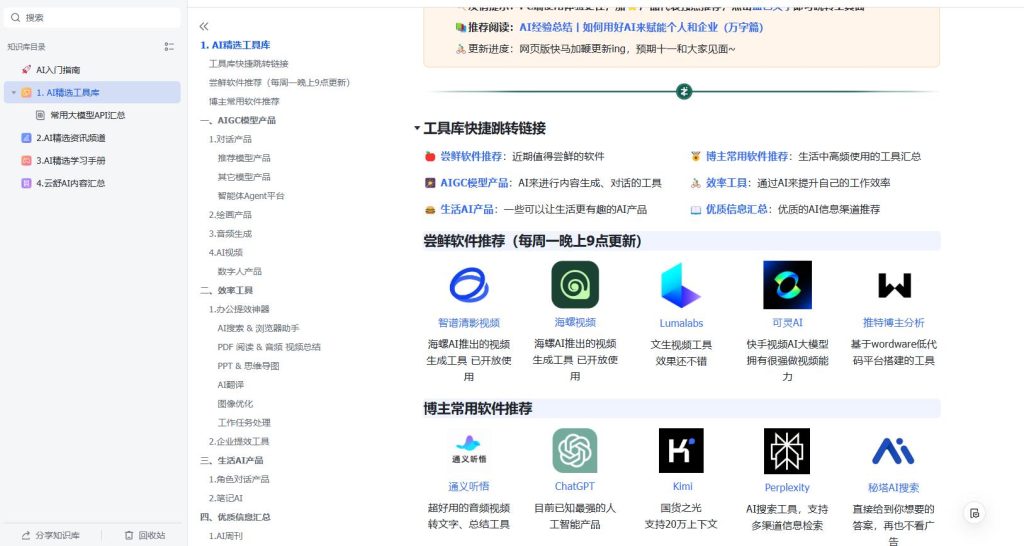Open the 推特博主分析 black W logo
This screenshot has height=546, width=1024.
(x=894, y=285)
